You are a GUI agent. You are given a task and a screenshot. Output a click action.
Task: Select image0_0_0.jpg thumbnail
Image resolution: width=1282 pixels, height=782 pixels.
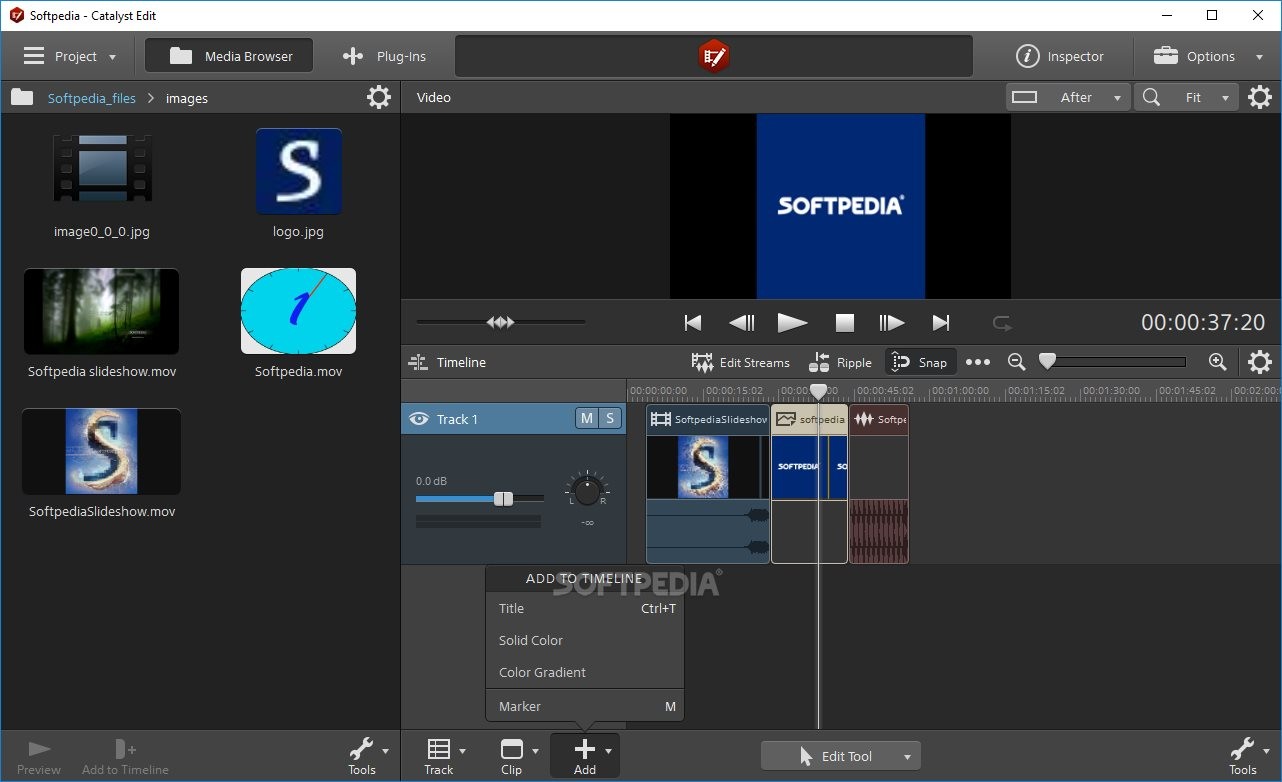click(102, 170)
